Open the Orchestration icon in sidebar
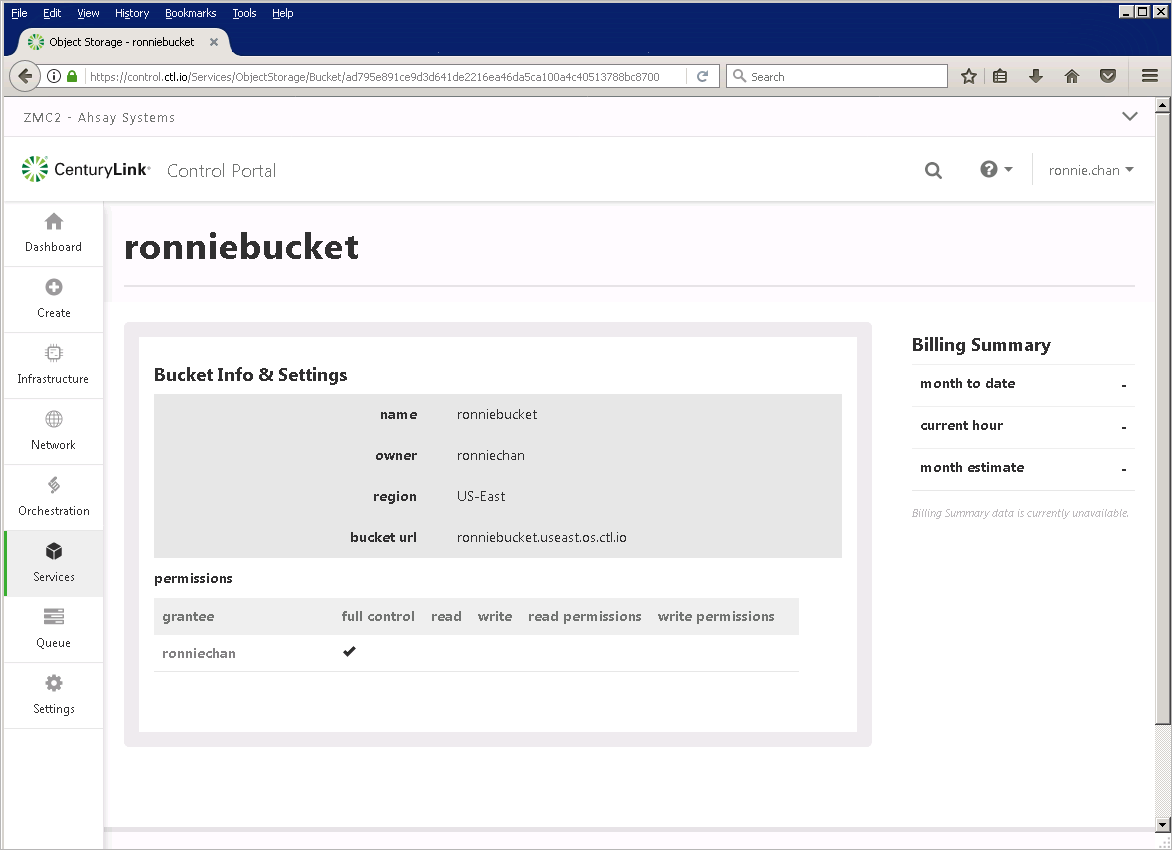 (x=53, y=484)
